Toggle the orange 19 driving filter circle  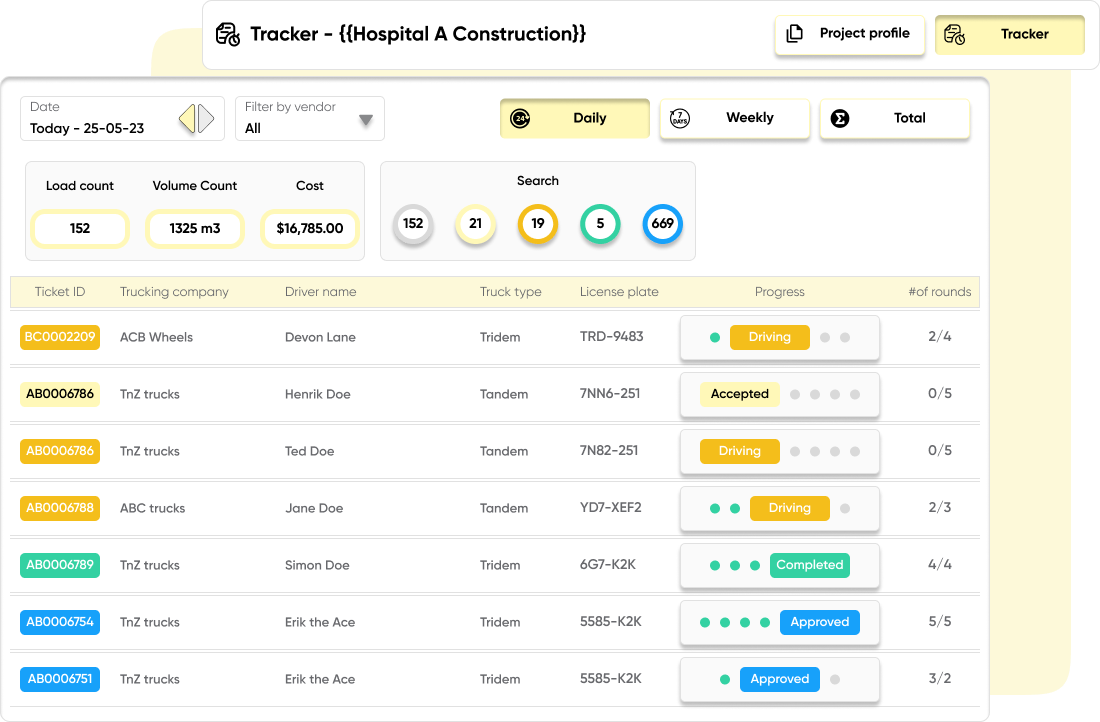point(537,224)
